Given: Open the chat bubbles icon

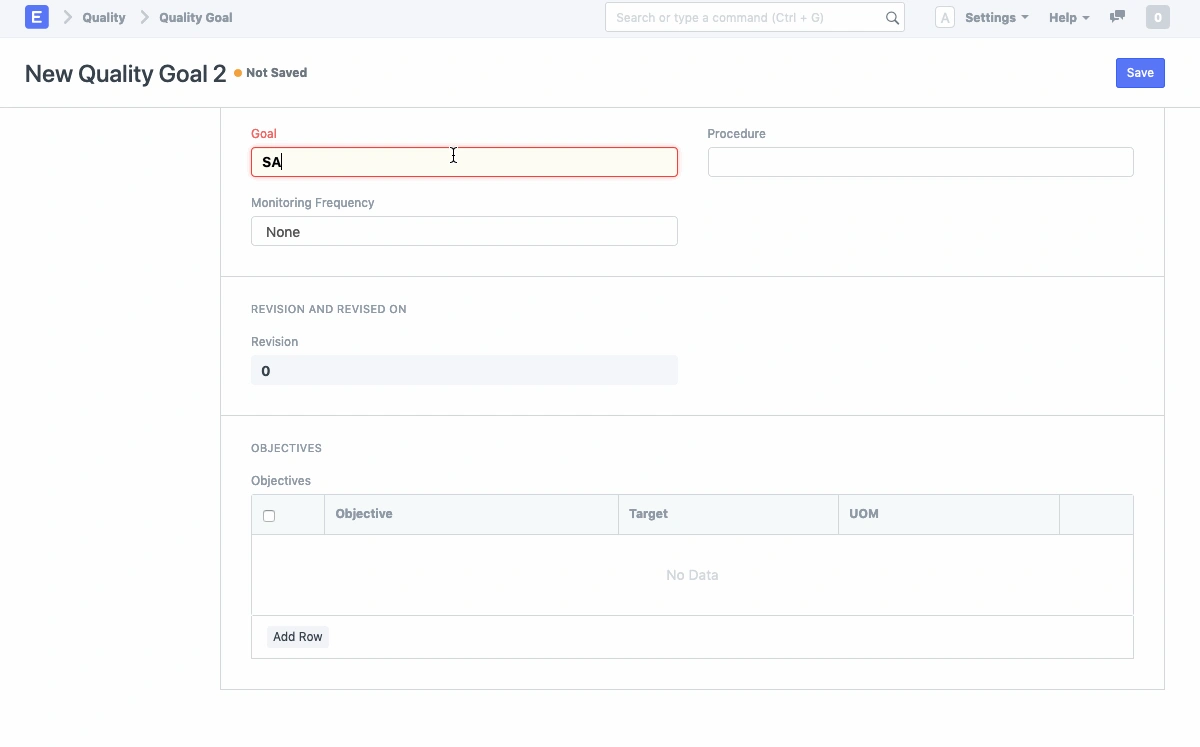Looking at the screenshot, I should click(x=1117, y=17).
